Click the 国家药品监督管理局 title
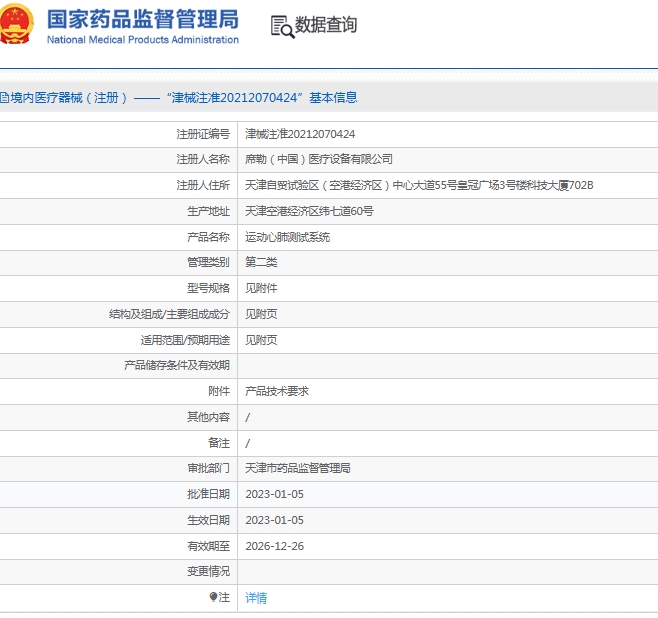Screen dimensions: 658x618 pyautogui.click(x=143, y=19)
